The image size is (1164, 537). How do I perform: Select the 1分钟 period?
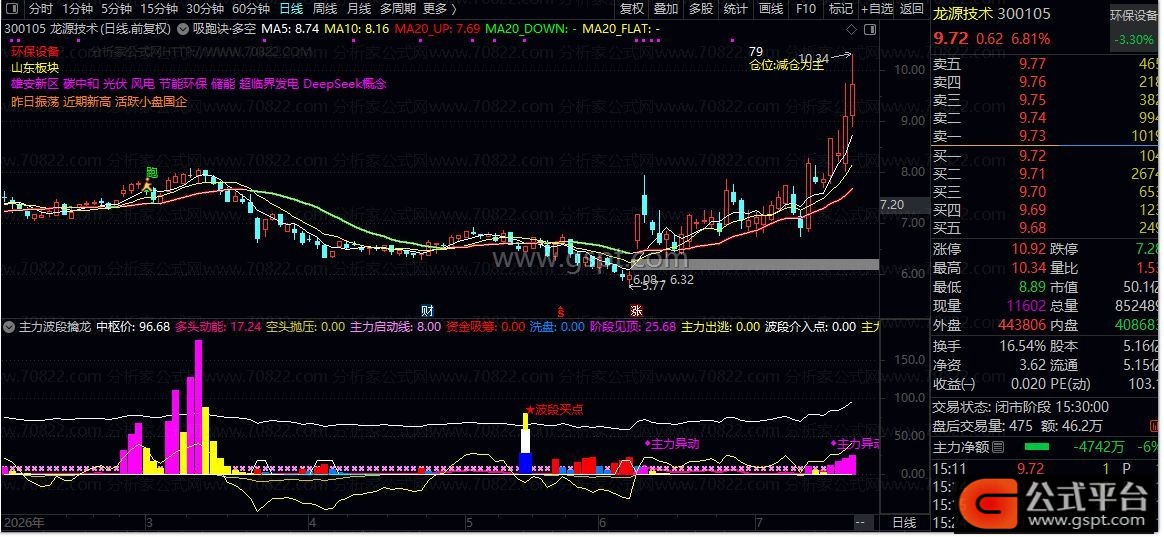pos(77,9)
